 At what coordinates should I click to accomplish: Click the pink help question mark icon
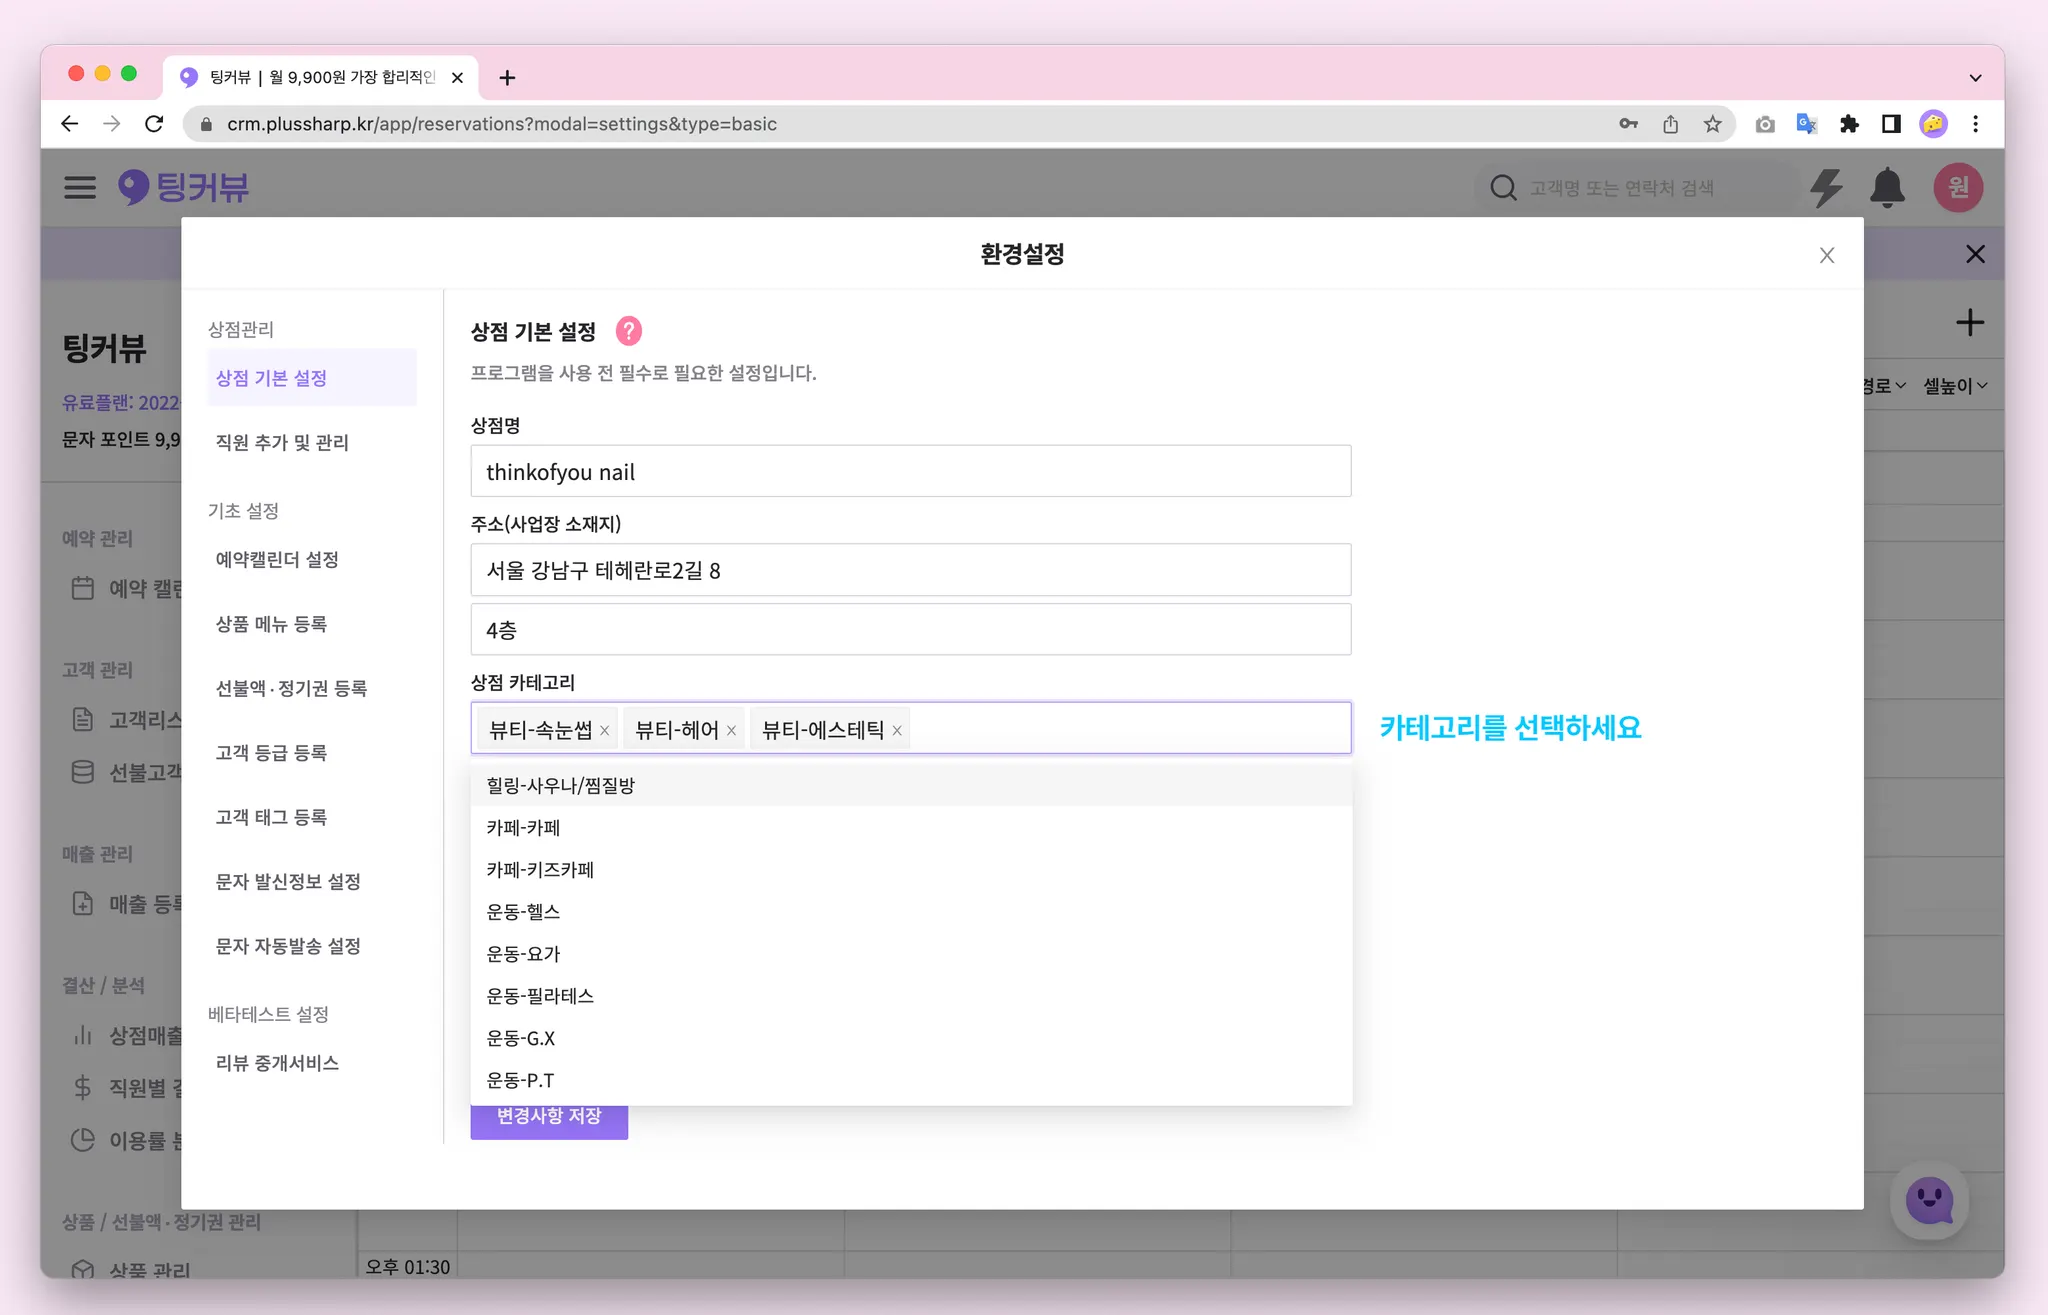[x=628, y=331]
